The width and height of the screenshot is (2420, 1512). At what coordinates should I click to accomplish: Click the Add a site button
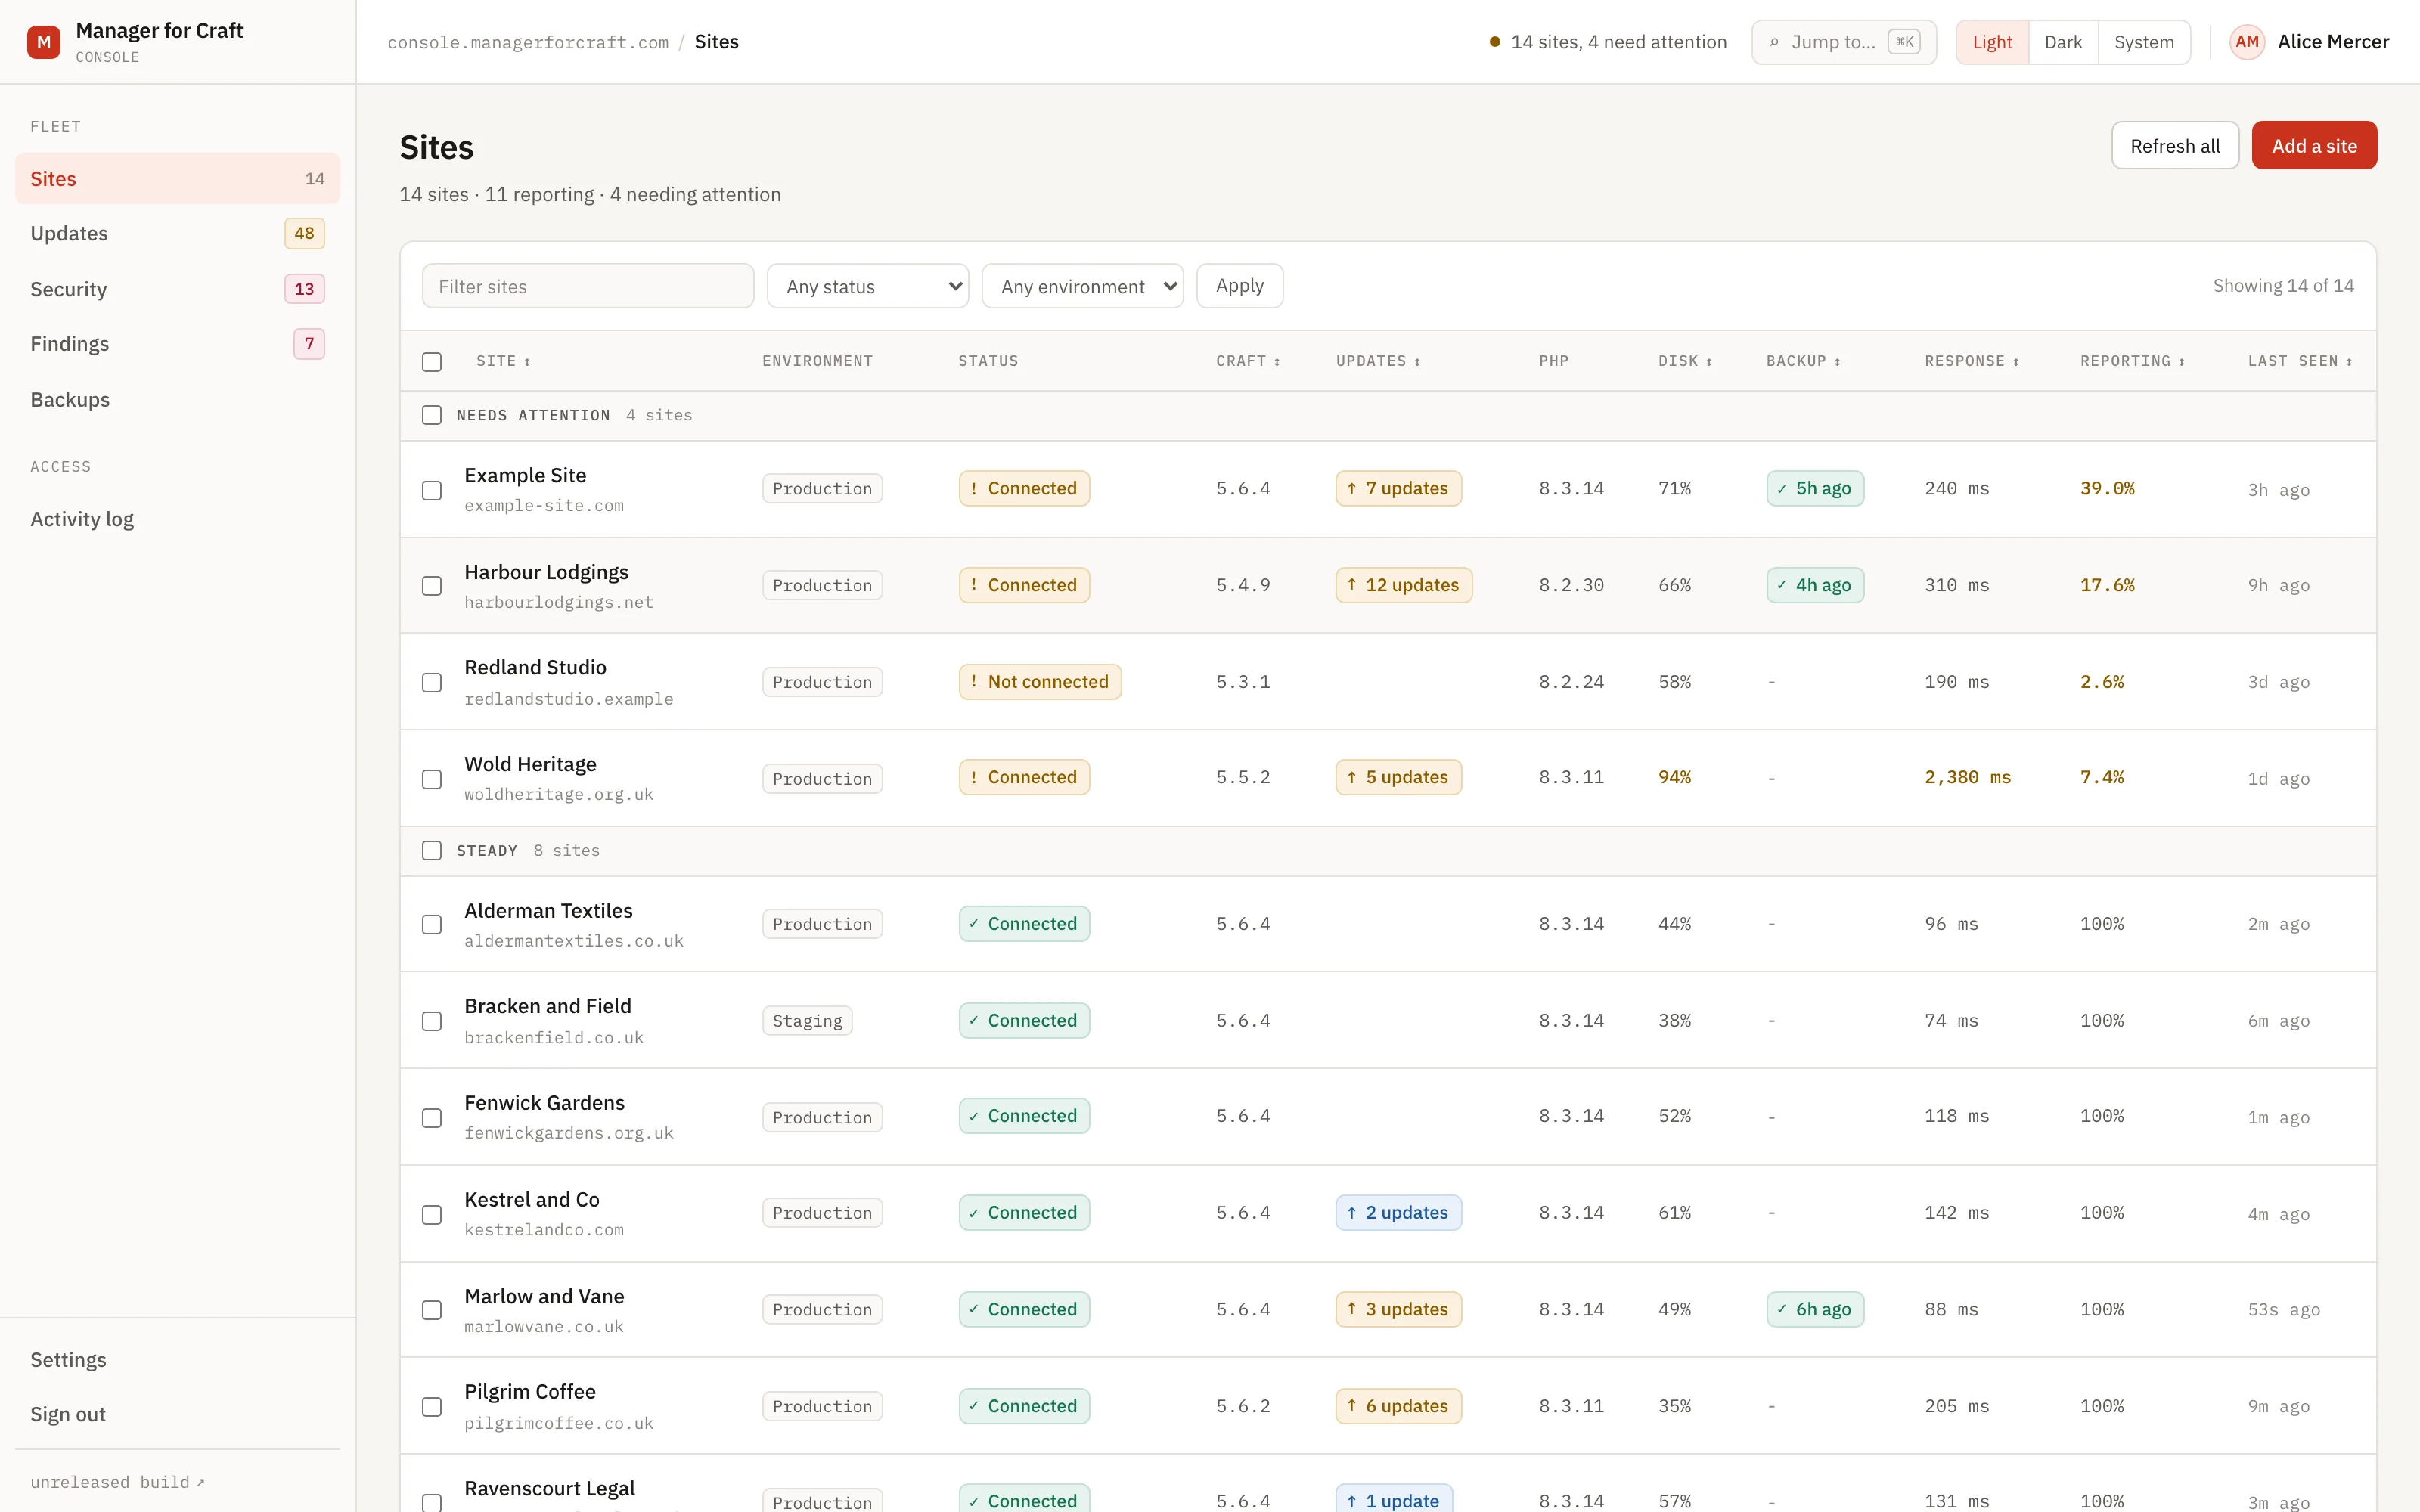click(x=2314, y=146)
